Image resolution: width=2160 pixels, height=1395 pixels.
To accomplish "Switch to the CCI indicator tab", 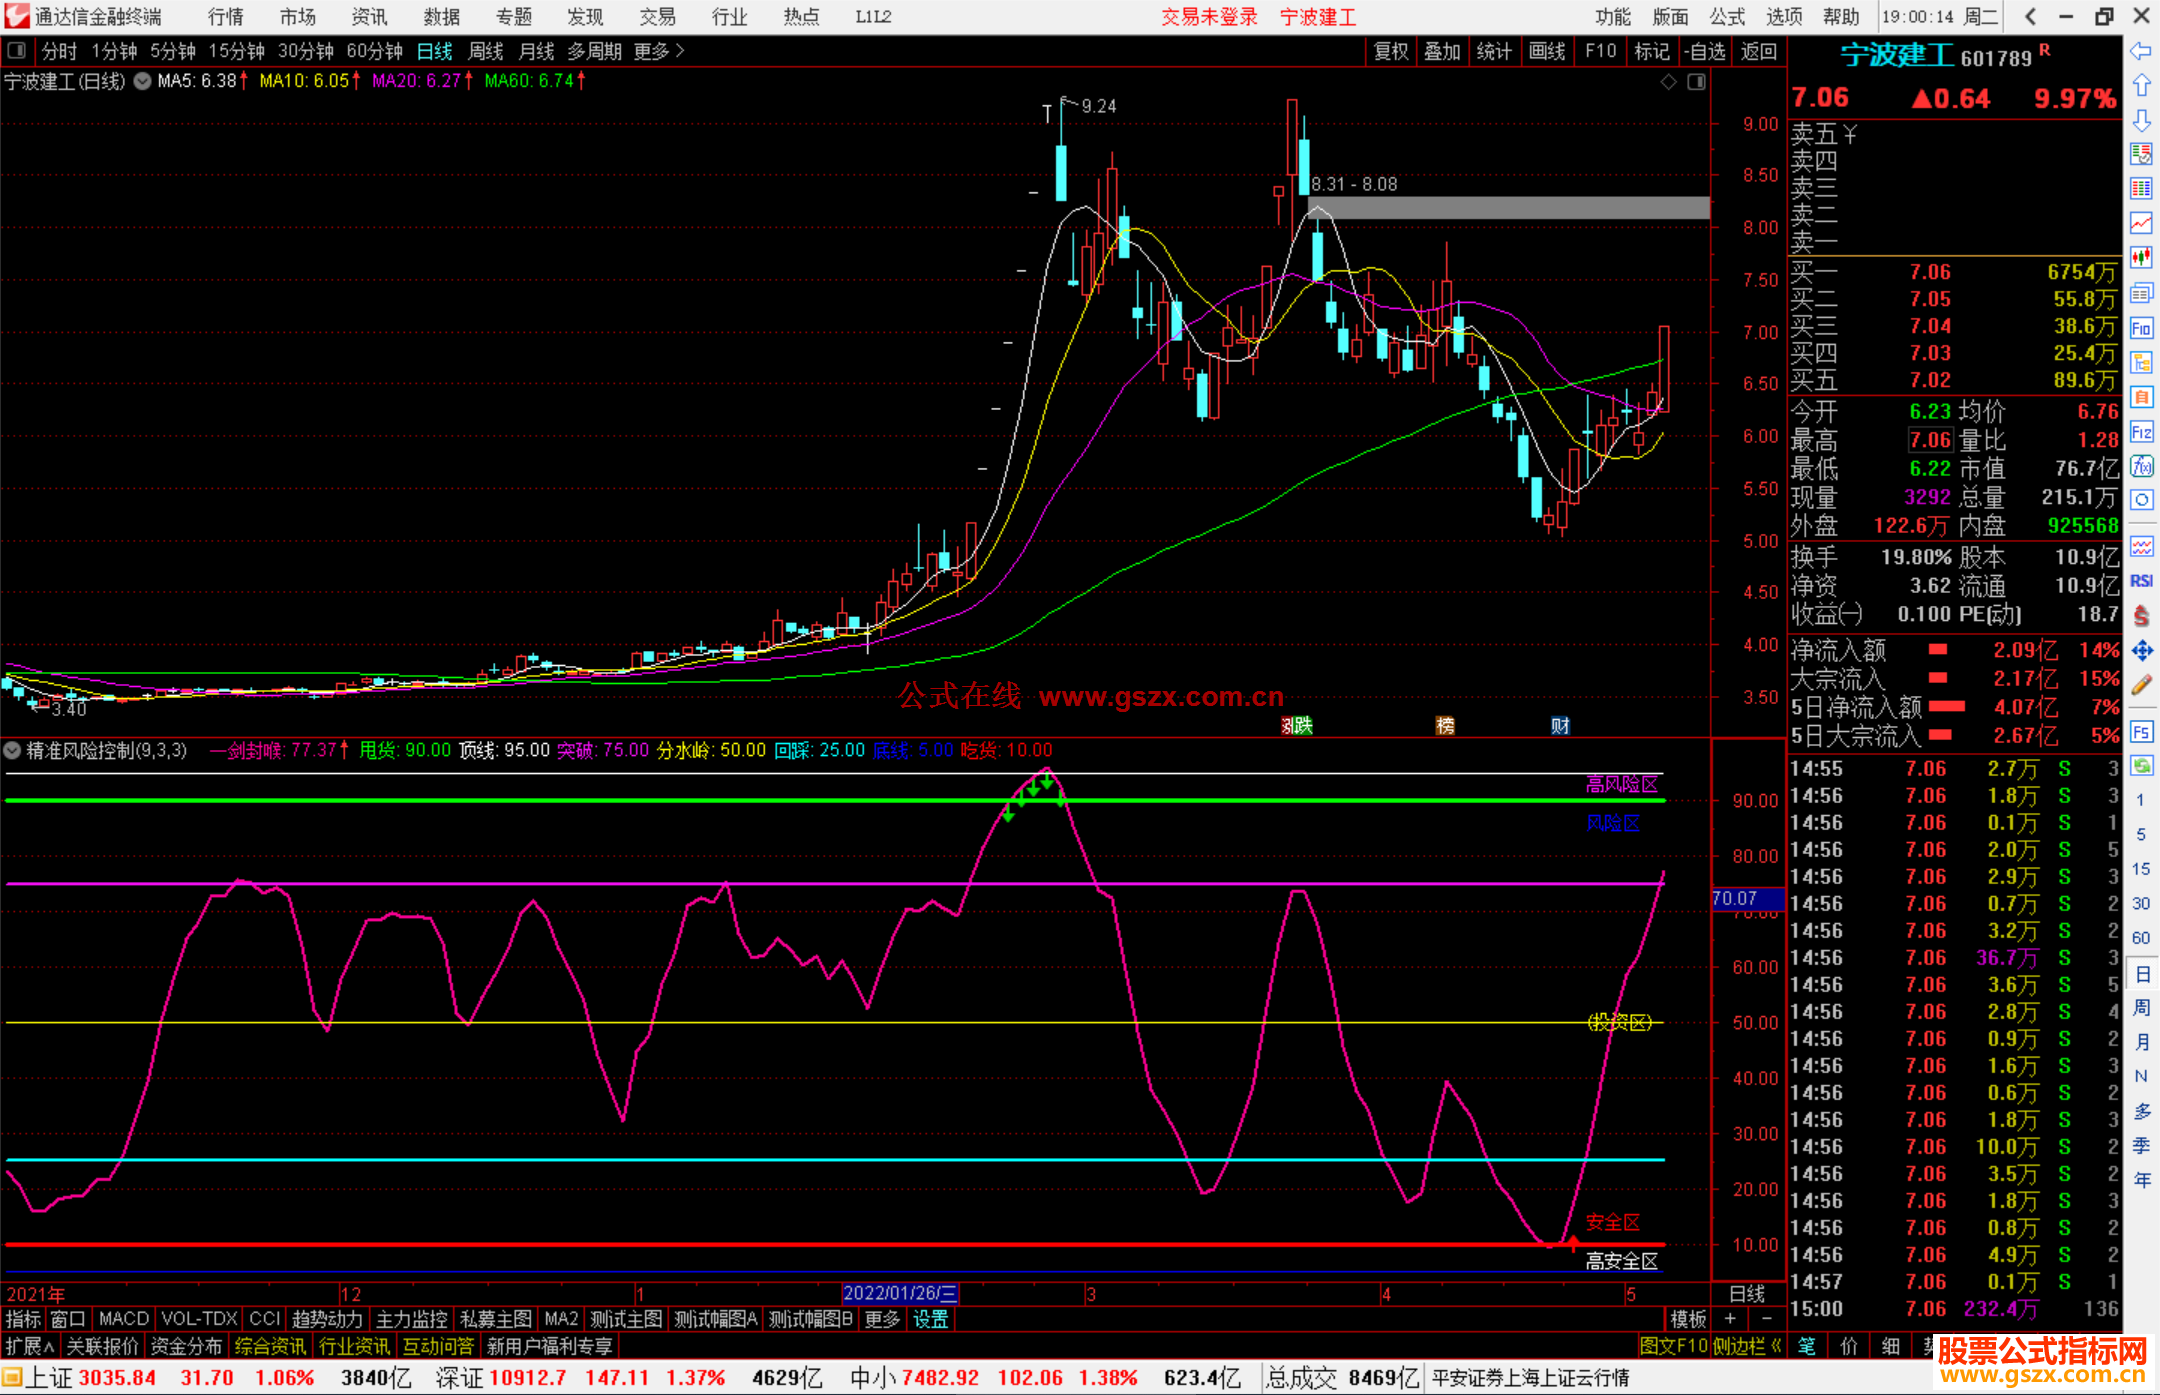I will (265, 1319).
